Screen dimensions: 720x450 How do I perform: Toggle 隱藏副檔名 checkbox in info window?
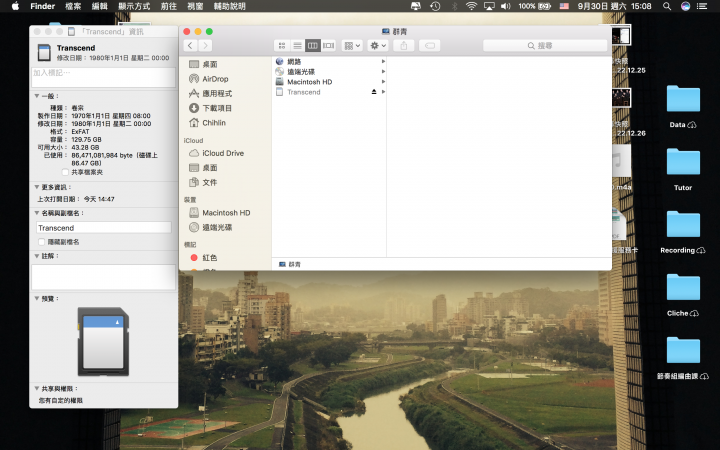[x=42, y=242]
